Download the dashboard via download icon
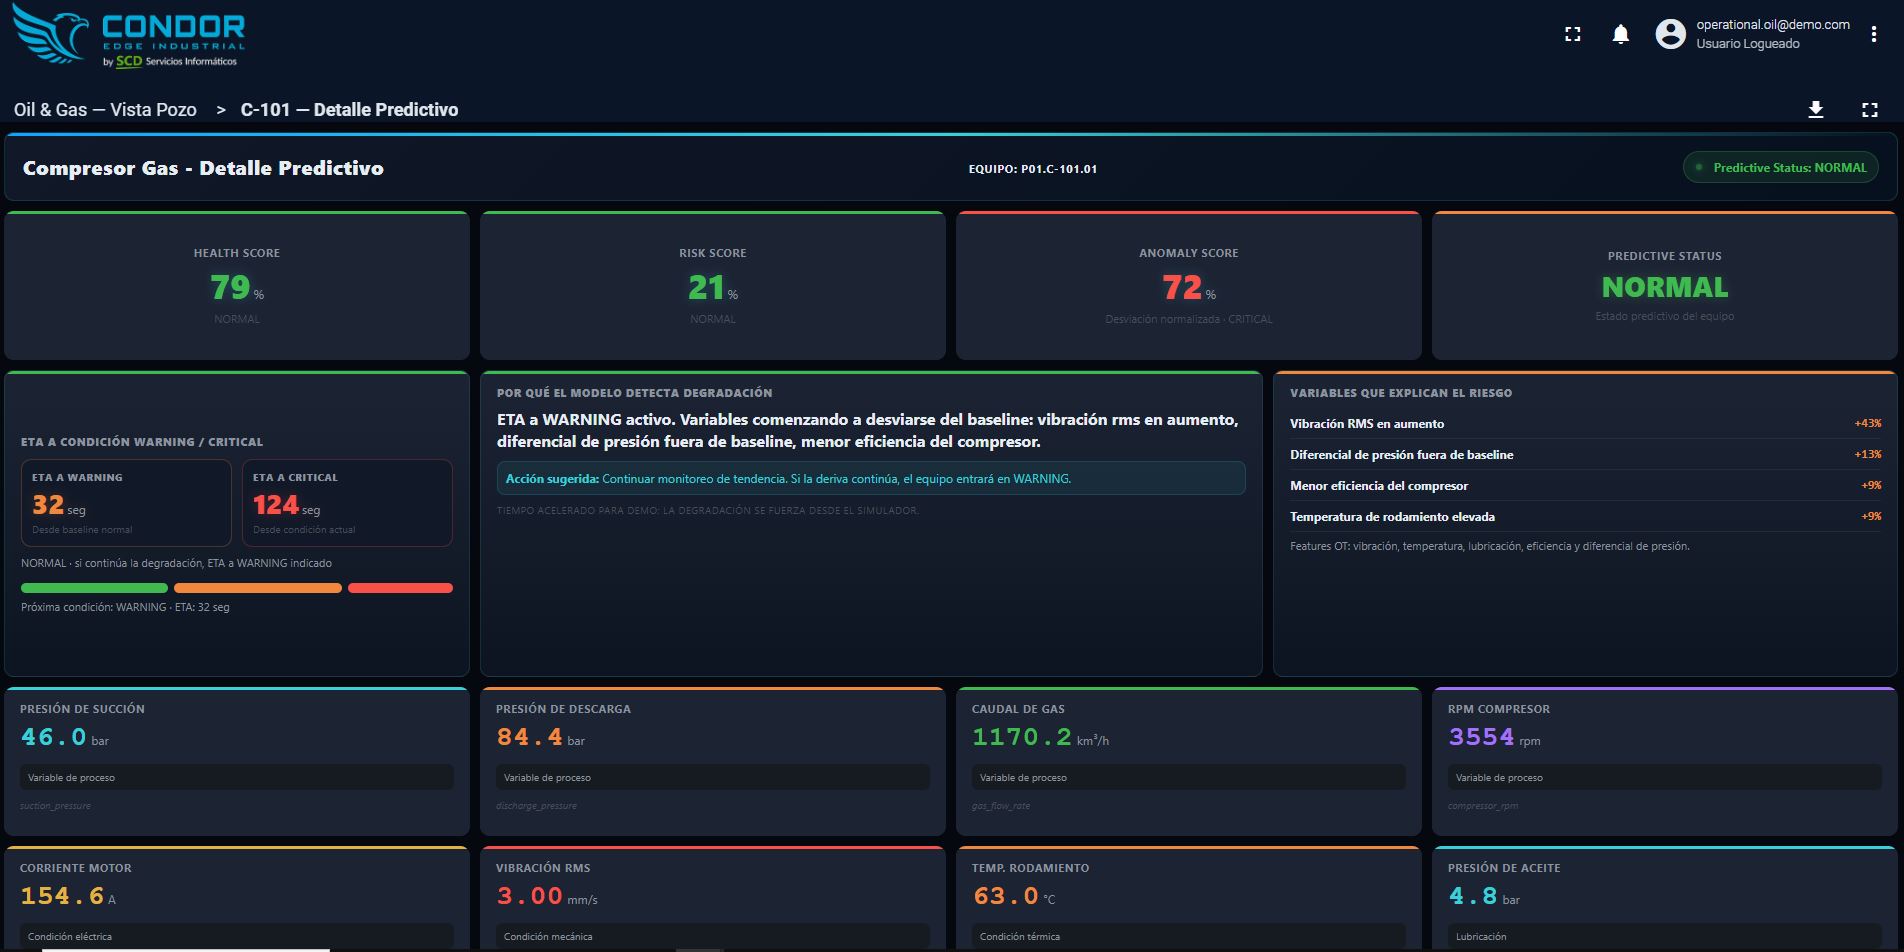The image size is (1904, 952). click(1816, 110)
